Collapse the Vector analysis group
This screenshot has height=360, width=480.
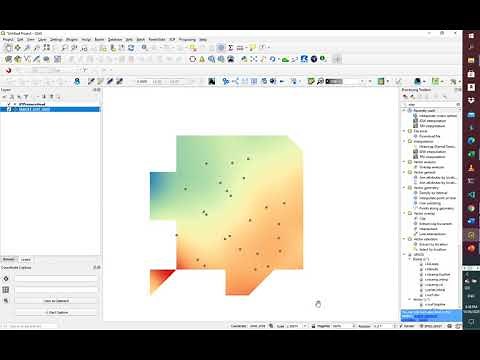404,162
